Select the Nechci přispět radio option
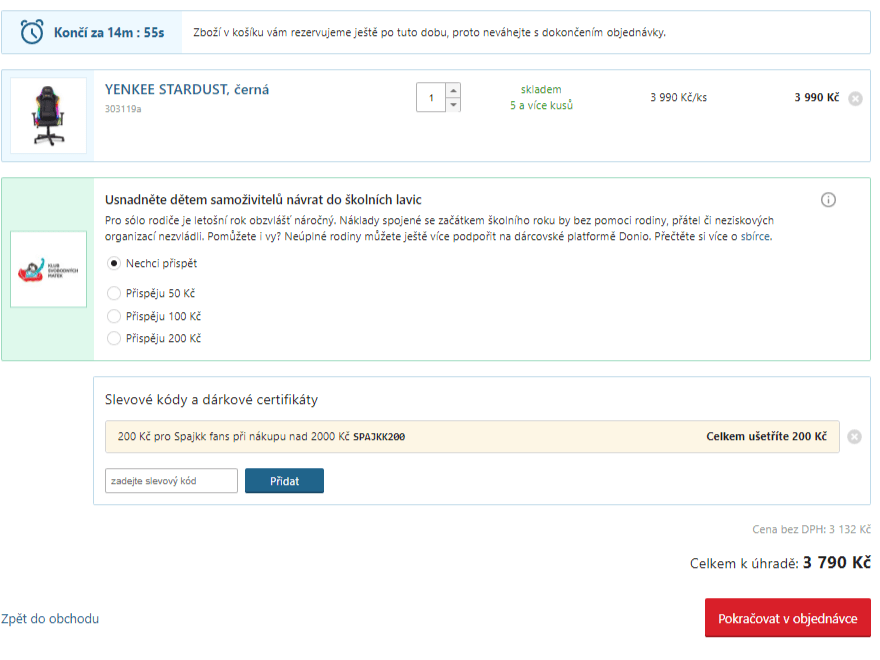 coord(114,263)
